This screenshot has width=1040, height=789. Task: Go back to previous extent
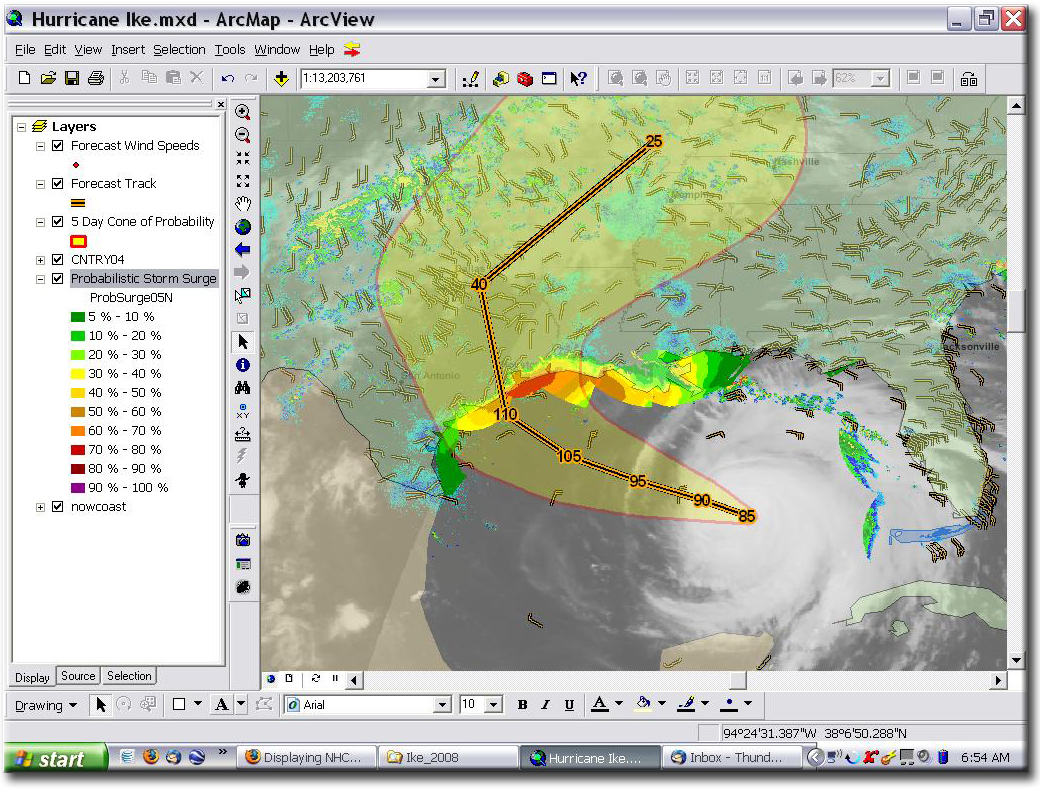point(243,250)
